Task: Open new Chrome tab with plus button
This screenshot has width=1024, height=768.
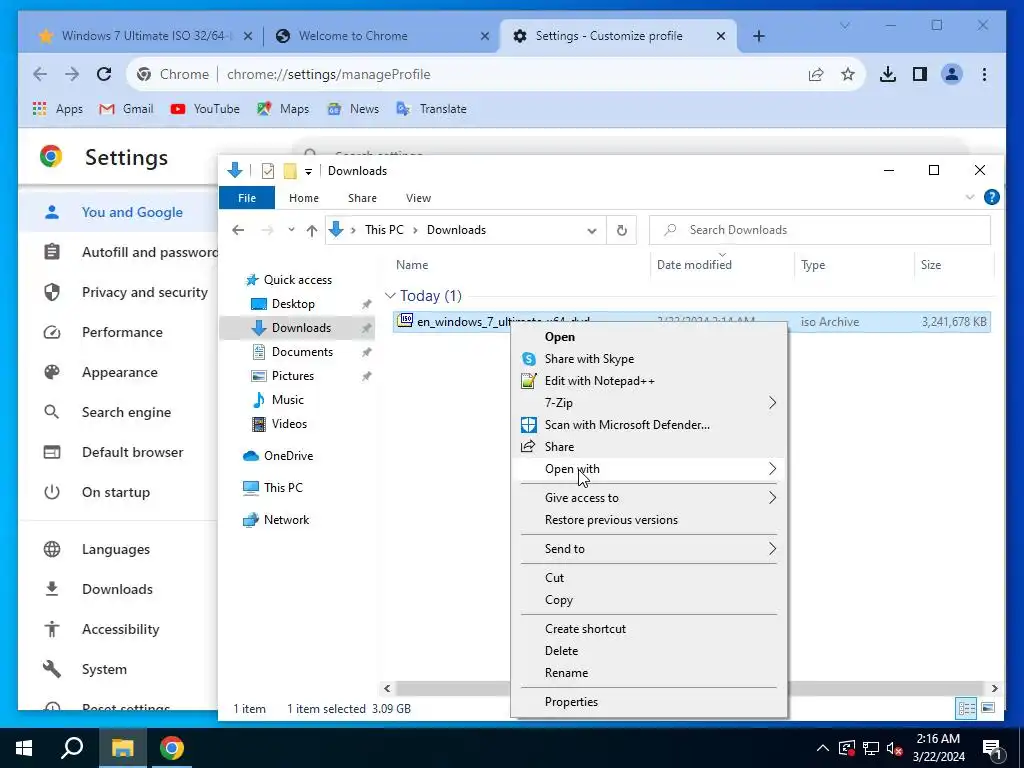Action: tap(759, 36)
